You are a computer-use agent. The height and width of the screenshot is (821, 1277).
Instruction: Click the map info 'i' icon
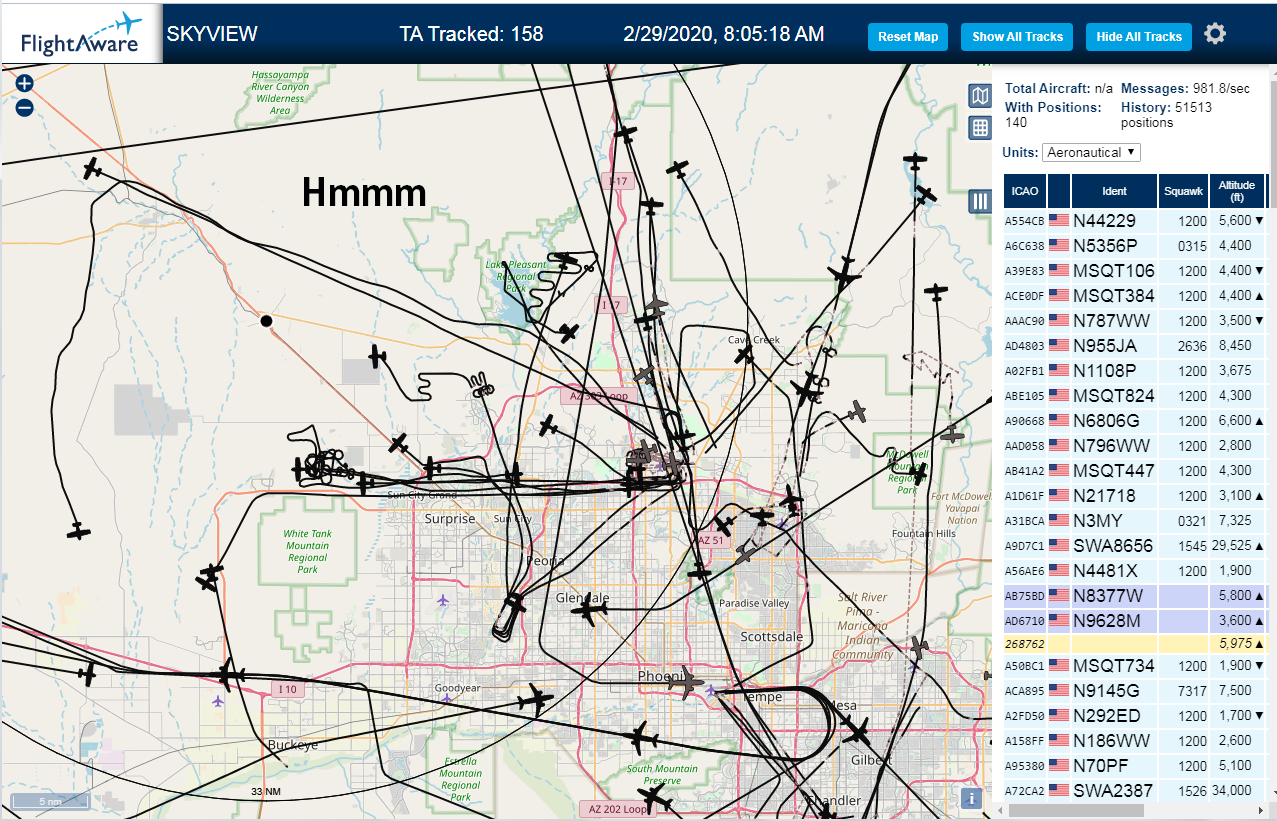click(970, 797)
